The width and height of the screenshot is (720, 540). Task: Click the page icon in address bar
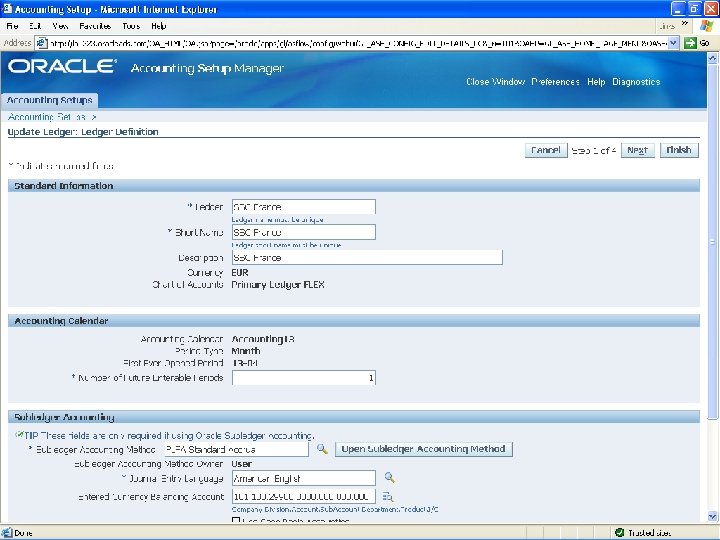(x=42, y=43)
